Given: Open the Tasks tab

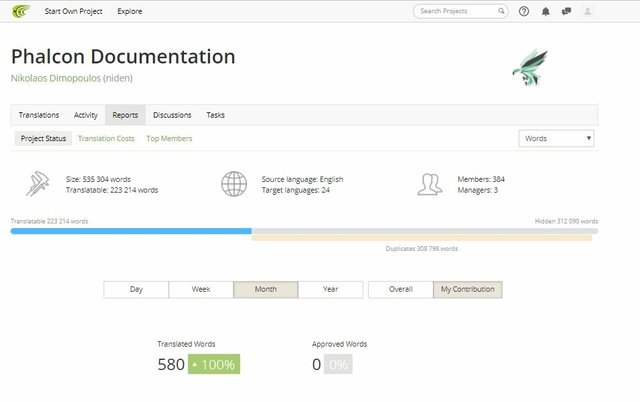Looking at the screenshot, I should [x=216, y=115].
